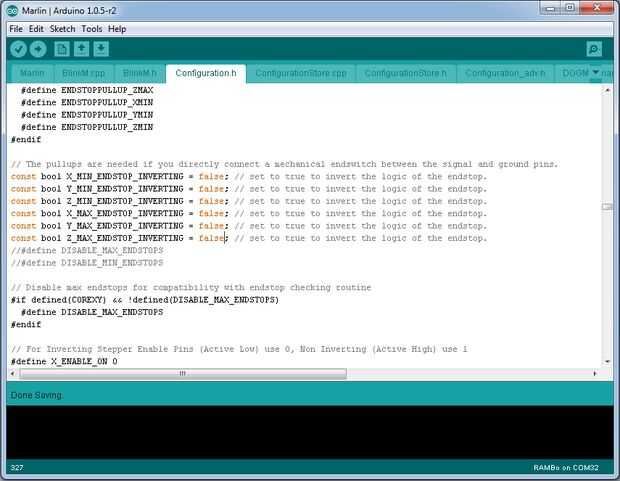Switch to the Configuration_adv.h tab

pos(505,74)
